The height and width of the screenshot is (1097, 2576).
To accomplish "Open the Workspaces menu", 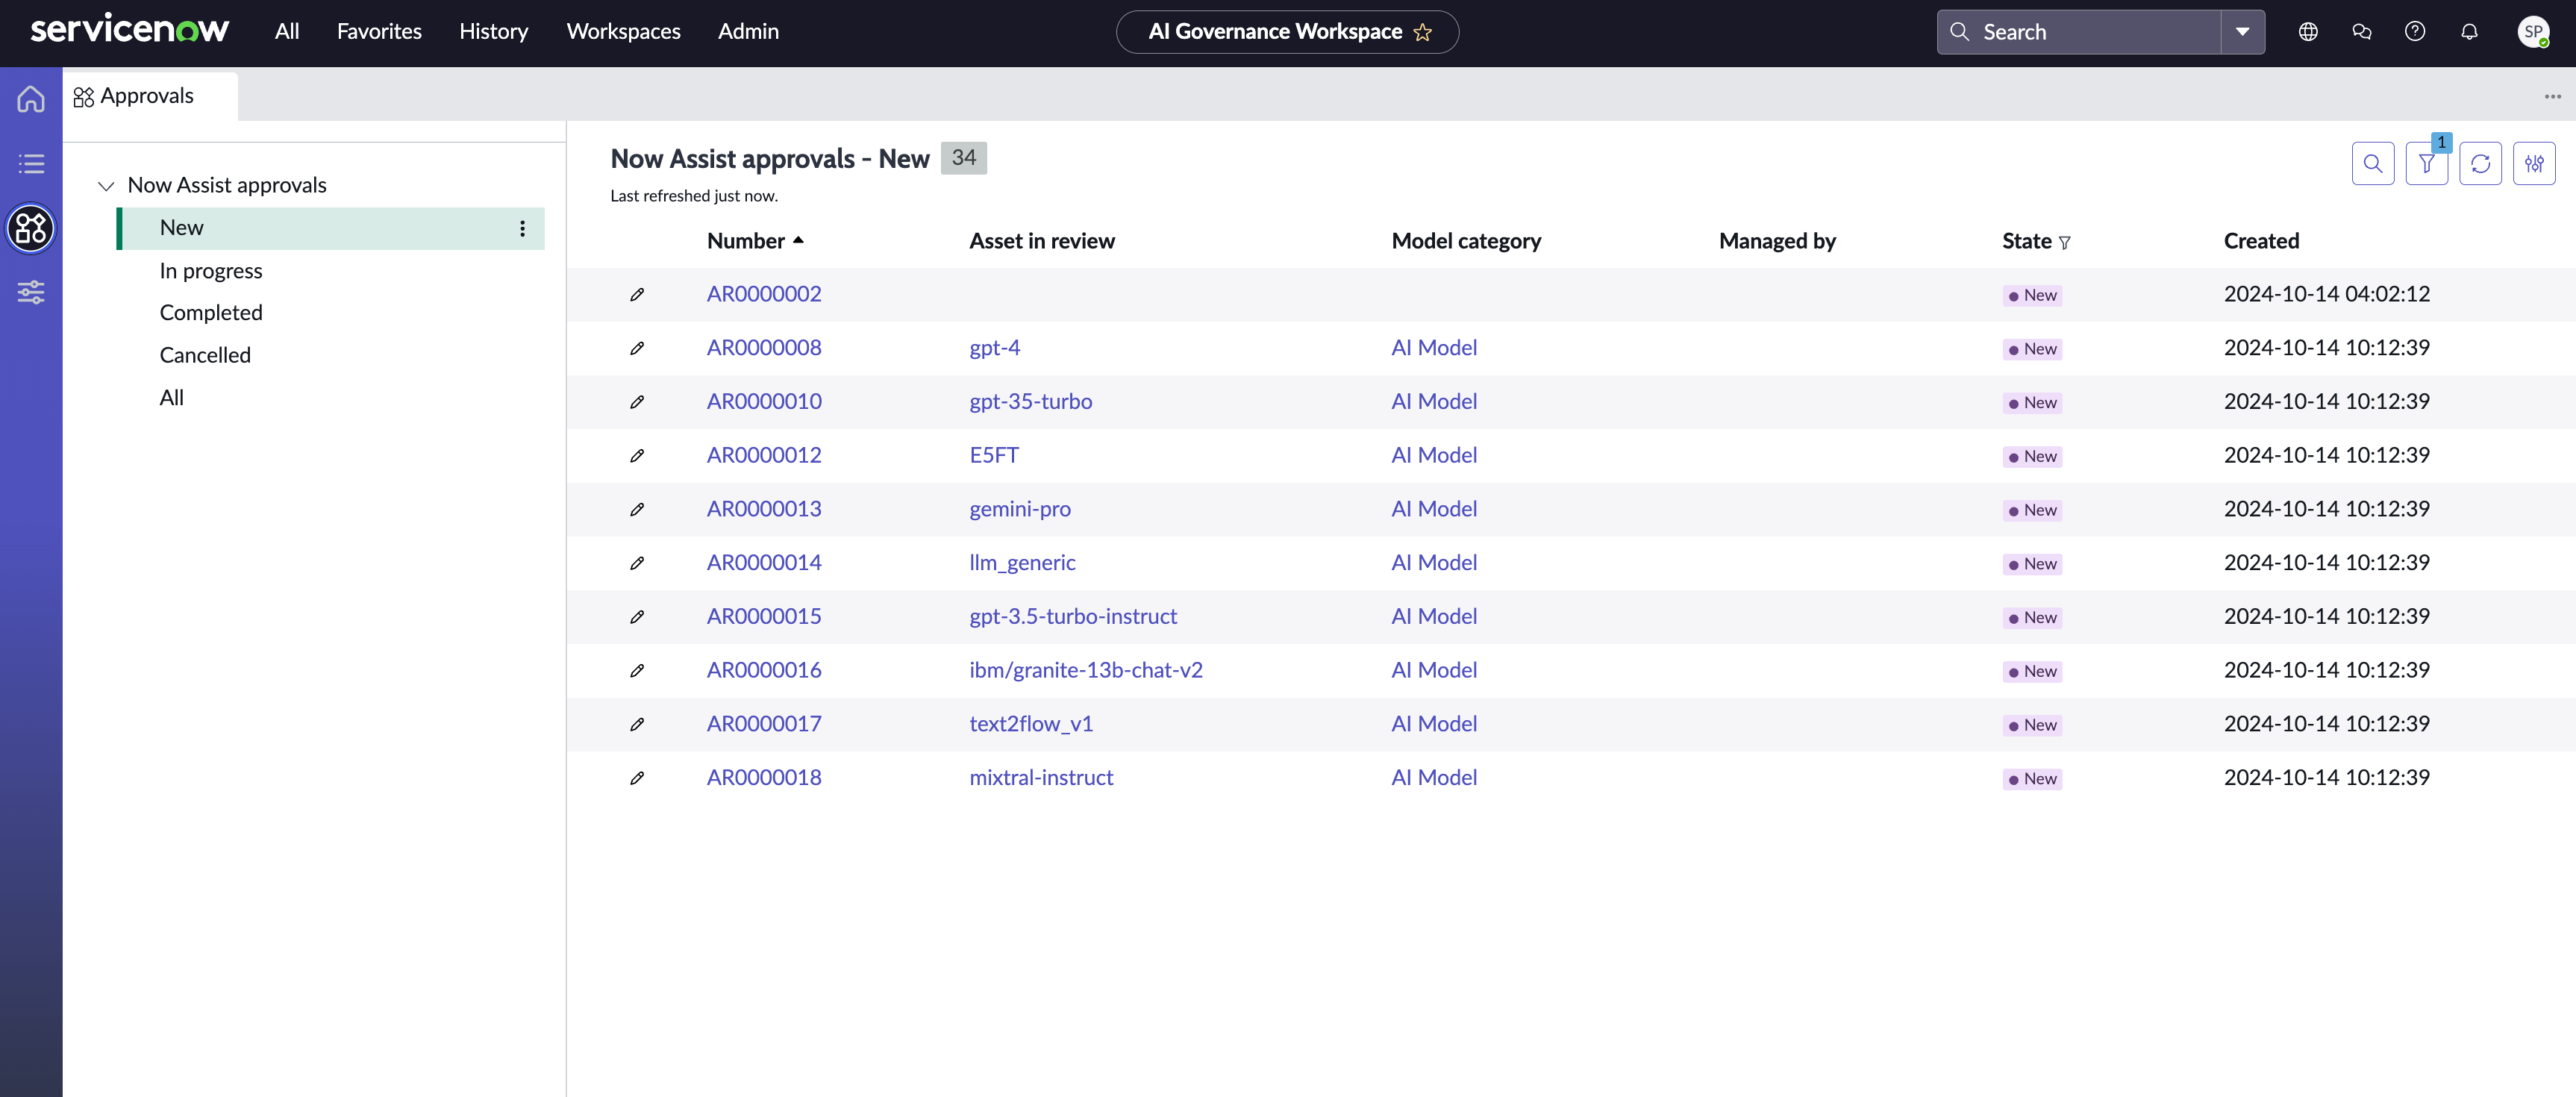I will 623,32.
